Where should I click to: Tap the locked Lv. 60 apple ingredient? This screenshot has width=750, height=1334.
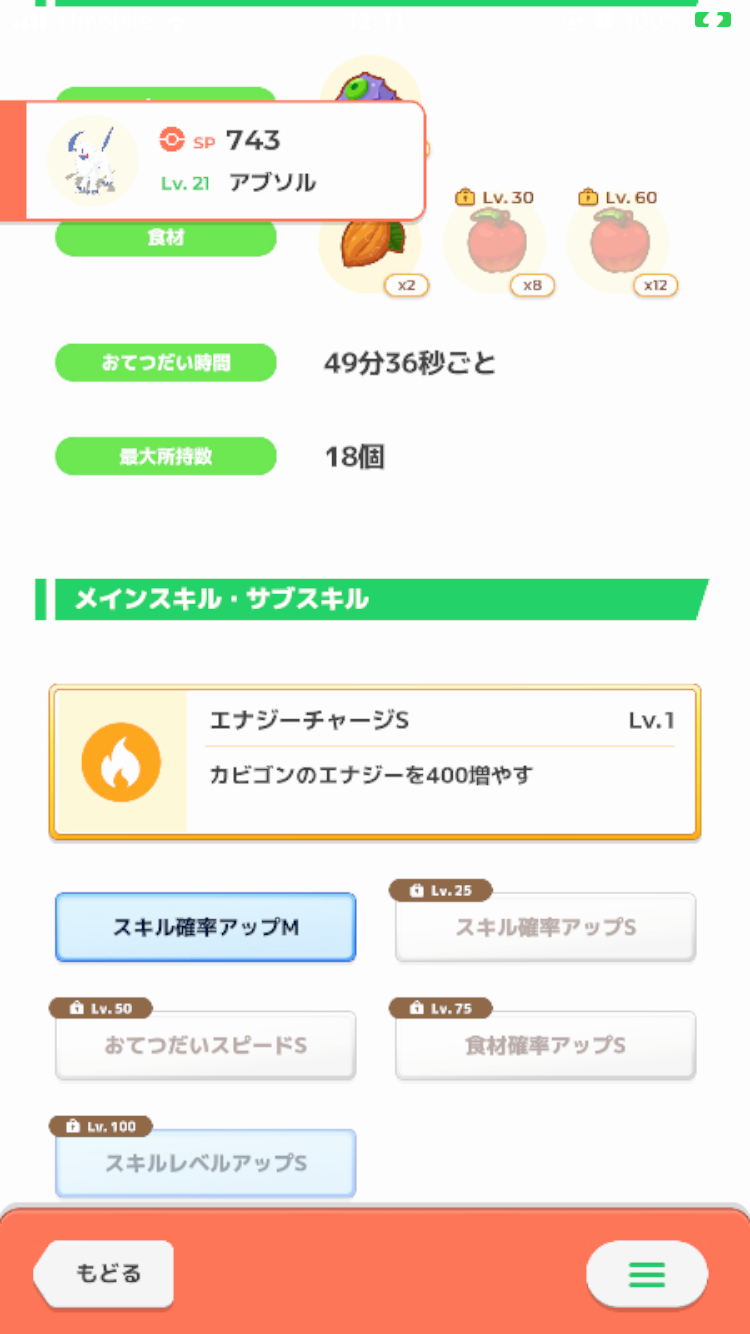(x=618, y=243)
